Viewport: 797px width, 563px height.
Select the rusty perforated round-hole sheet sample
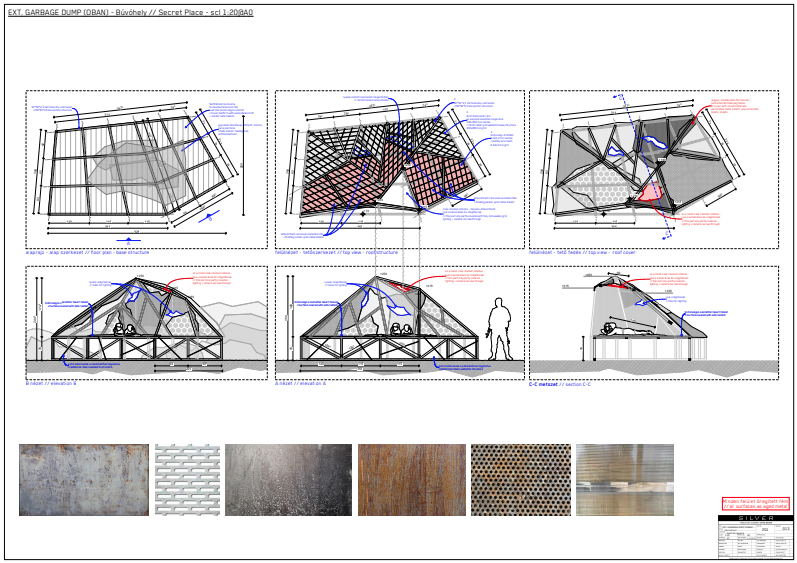coord(521,480)
